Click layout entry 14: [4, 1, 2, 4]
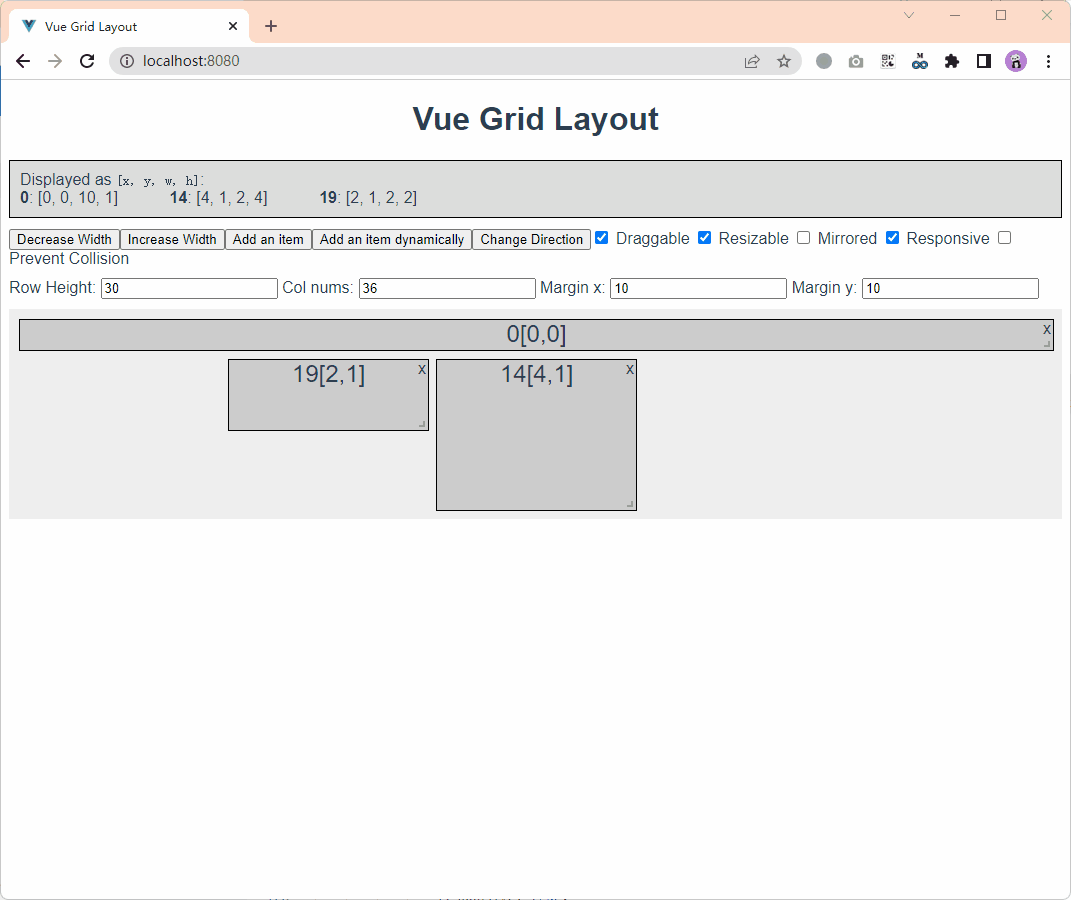The height and width of the screenshot is (900, 1071). pos(219,198)
